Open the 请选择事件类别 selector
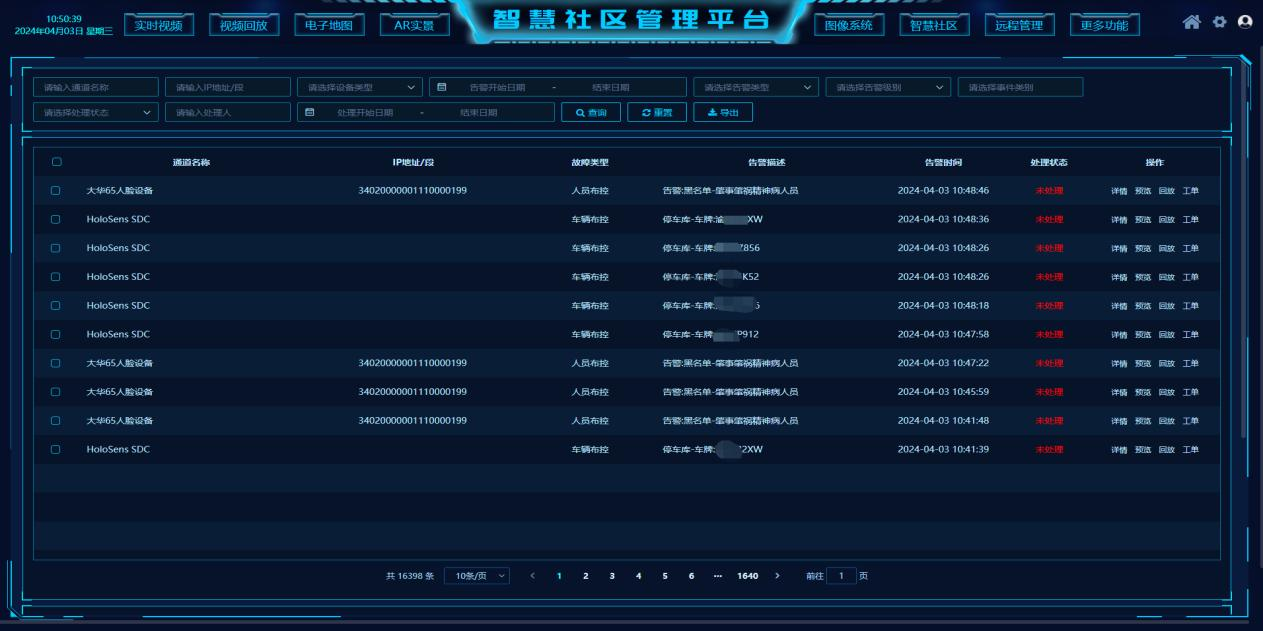Viewport: 1263px width, 631px height. coord(1020,87)
